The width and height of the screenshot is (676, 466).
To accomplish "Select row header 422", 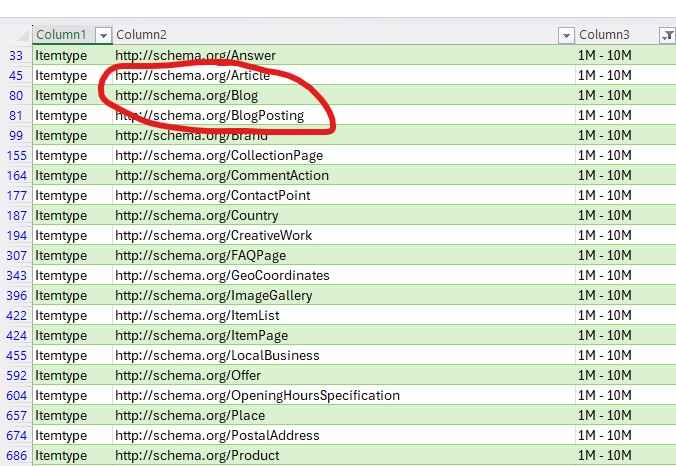I will point(16,315).
